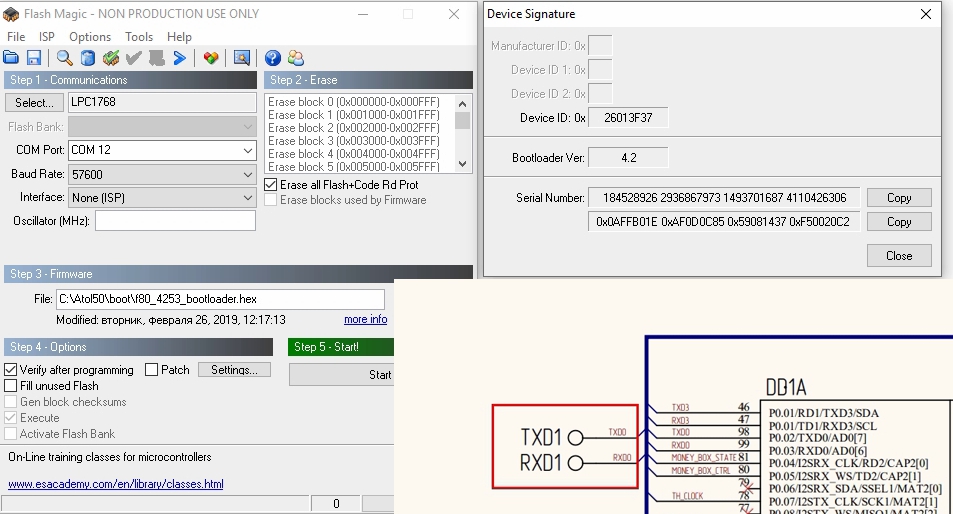Click the Open file folder toolbar icon
Screen dimensions: 953x514
click(11, 58)
